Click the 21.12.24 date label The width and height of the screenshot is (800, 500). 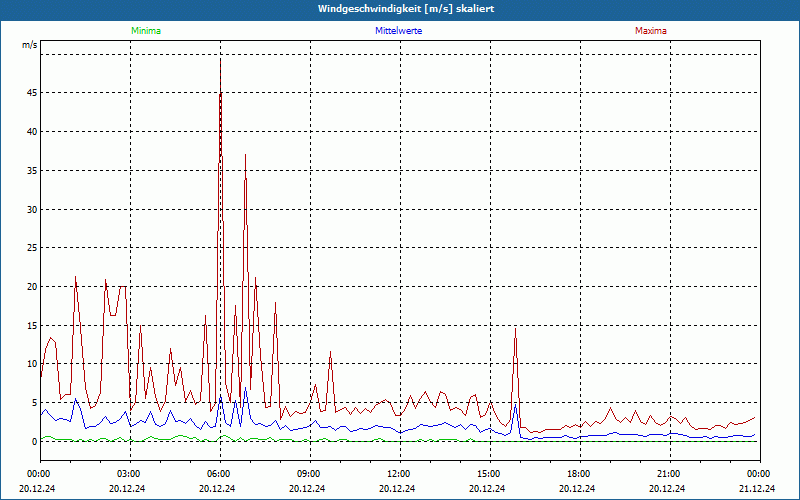pyautogui.click(x=757, y=489)
